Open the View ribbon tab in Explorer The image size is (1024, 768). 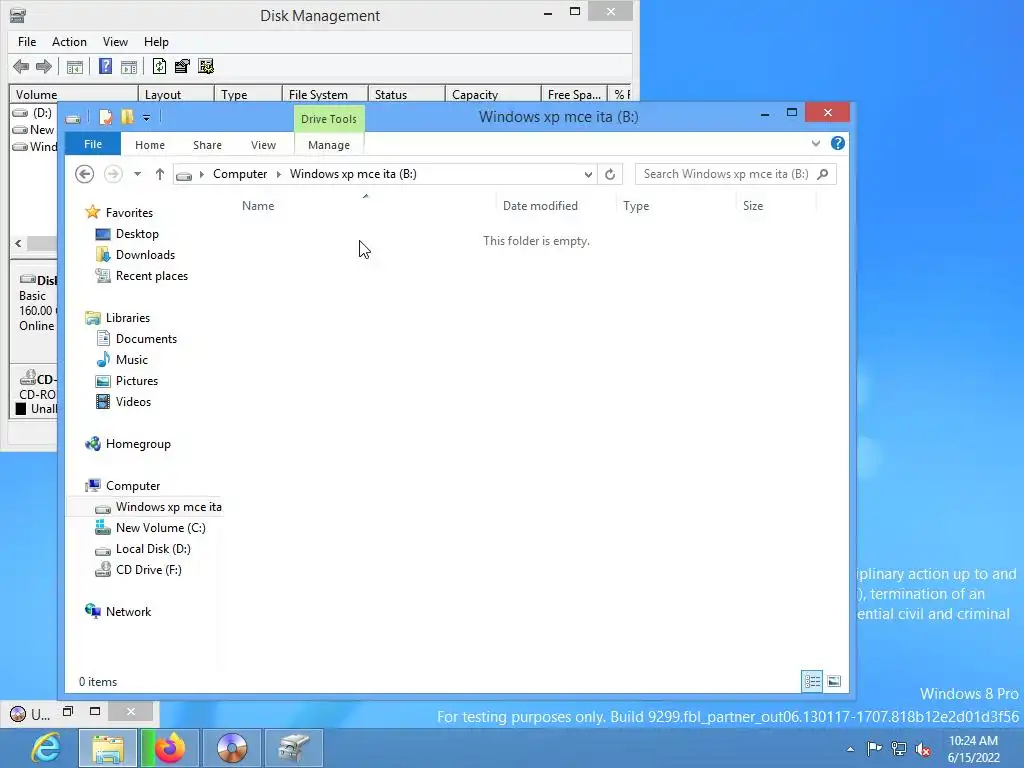click(x=263, y=145)
